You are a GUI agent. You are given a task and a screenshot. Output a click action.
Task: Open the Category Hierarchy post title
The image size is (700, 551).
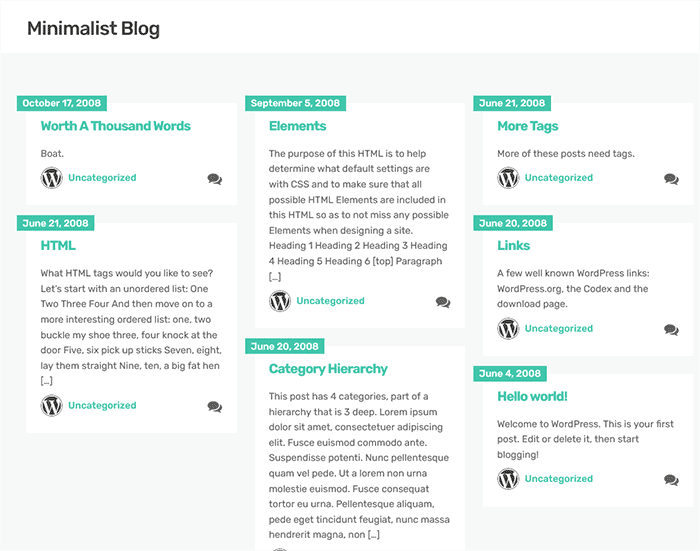tap(328, 369)
